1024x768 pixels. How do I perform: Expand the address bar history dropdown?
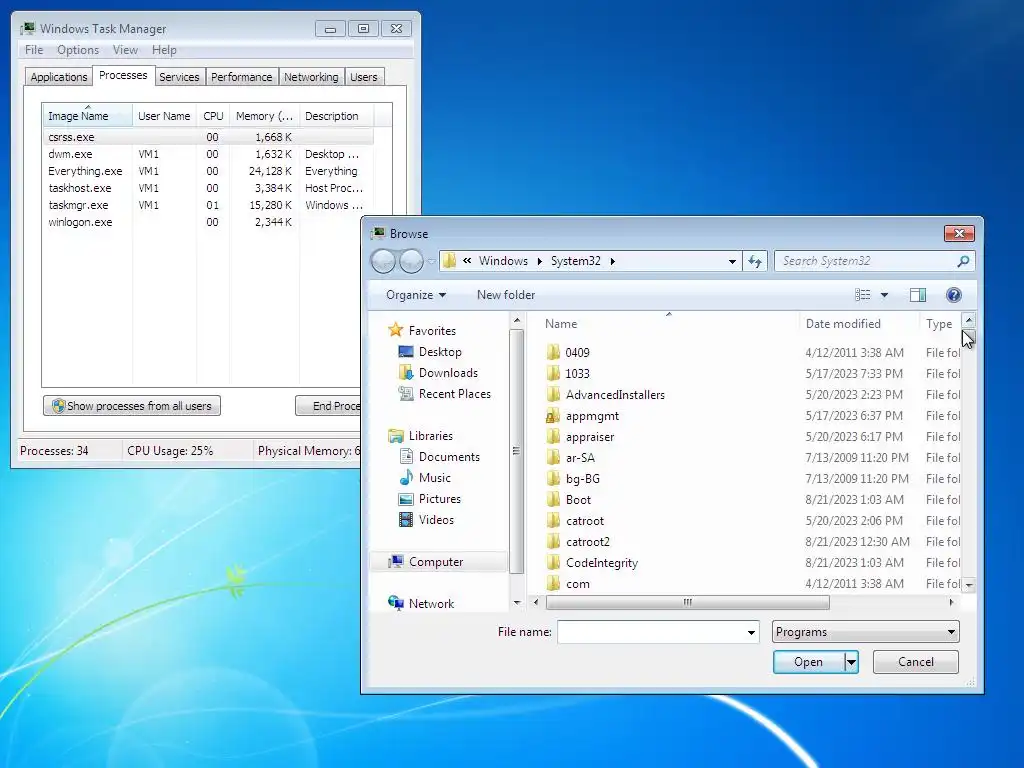tap(732, 261)
